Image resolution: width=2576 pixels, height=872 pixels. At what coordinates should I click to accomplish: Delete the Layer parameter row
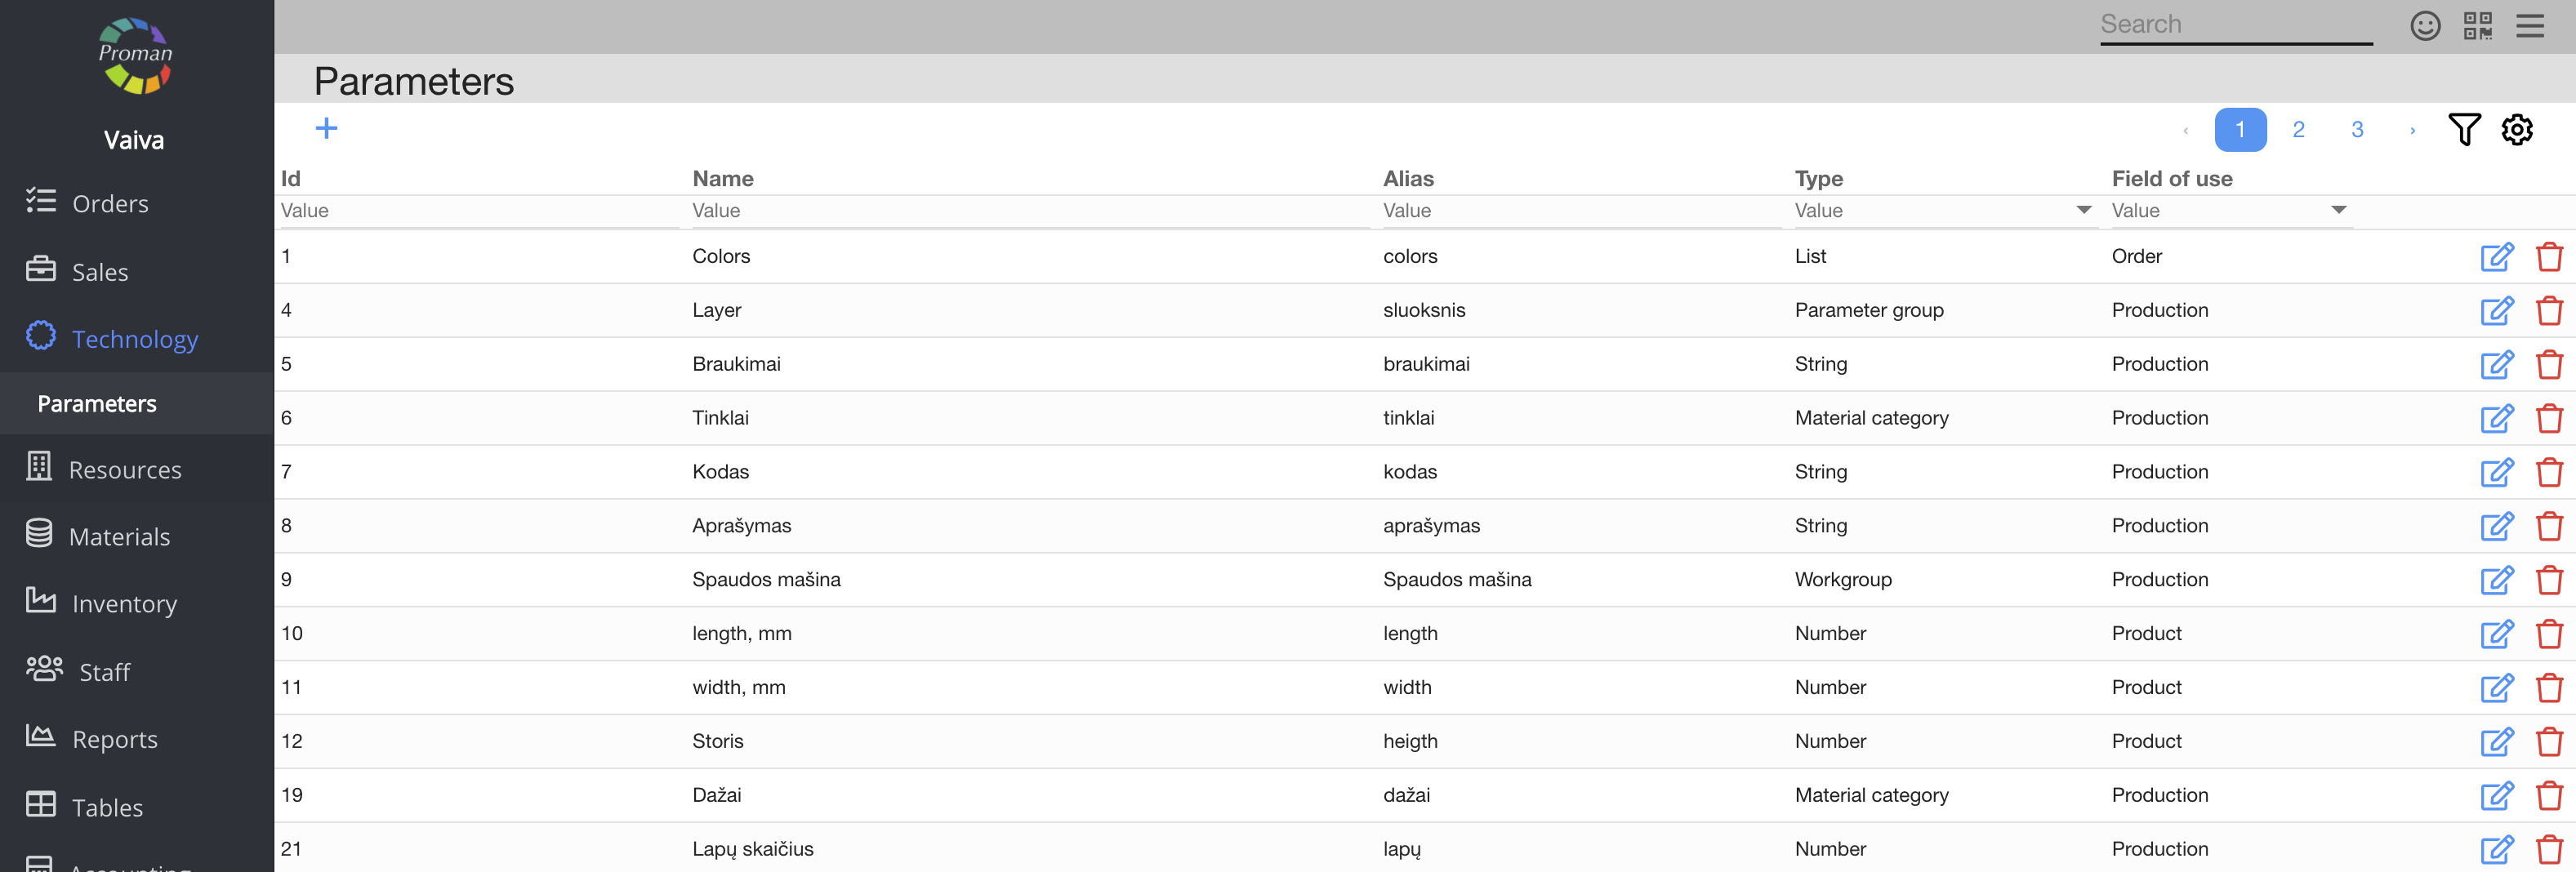click(2548, 311)
